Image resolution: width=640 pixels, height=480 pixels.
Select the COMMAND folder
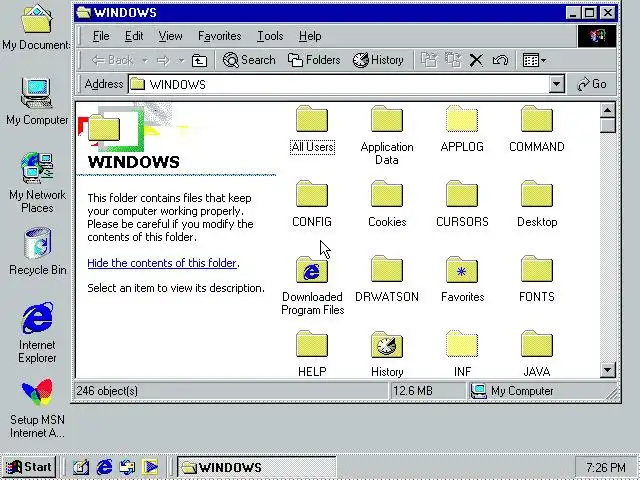[537, 129]
